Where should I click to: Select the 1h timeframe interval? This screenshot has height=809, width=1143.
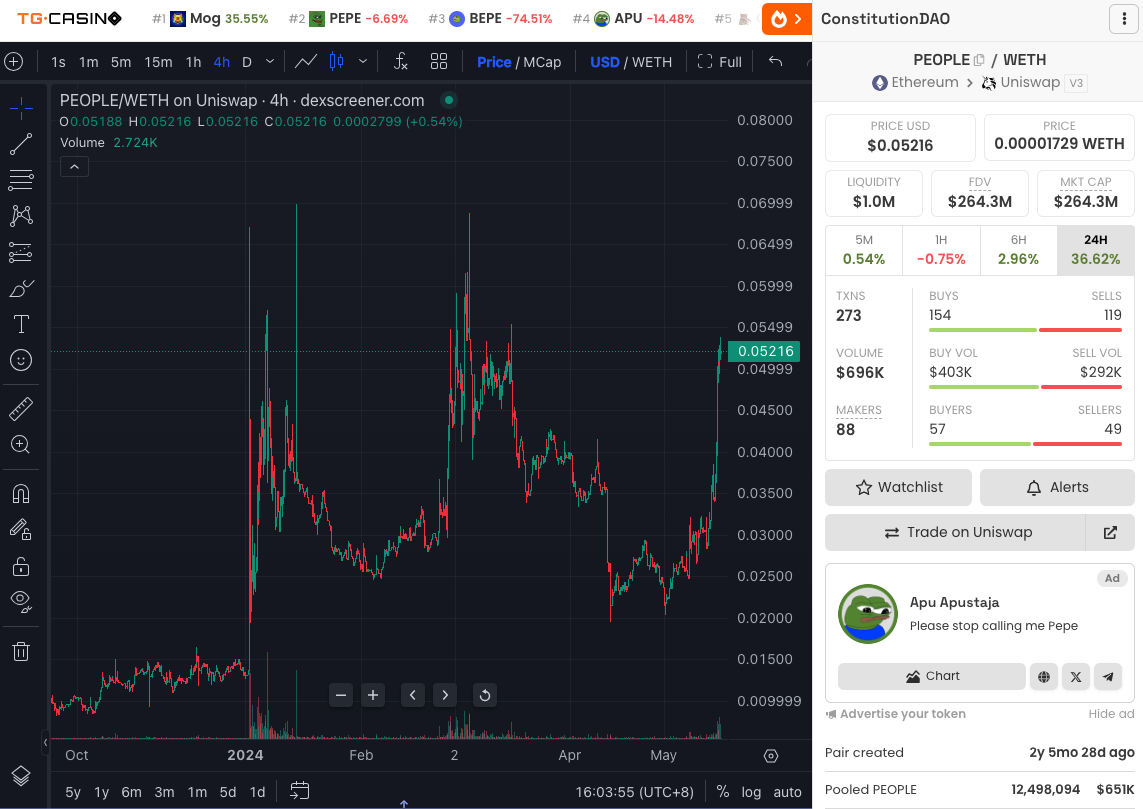pyautogui.click(x=193, y=62)
